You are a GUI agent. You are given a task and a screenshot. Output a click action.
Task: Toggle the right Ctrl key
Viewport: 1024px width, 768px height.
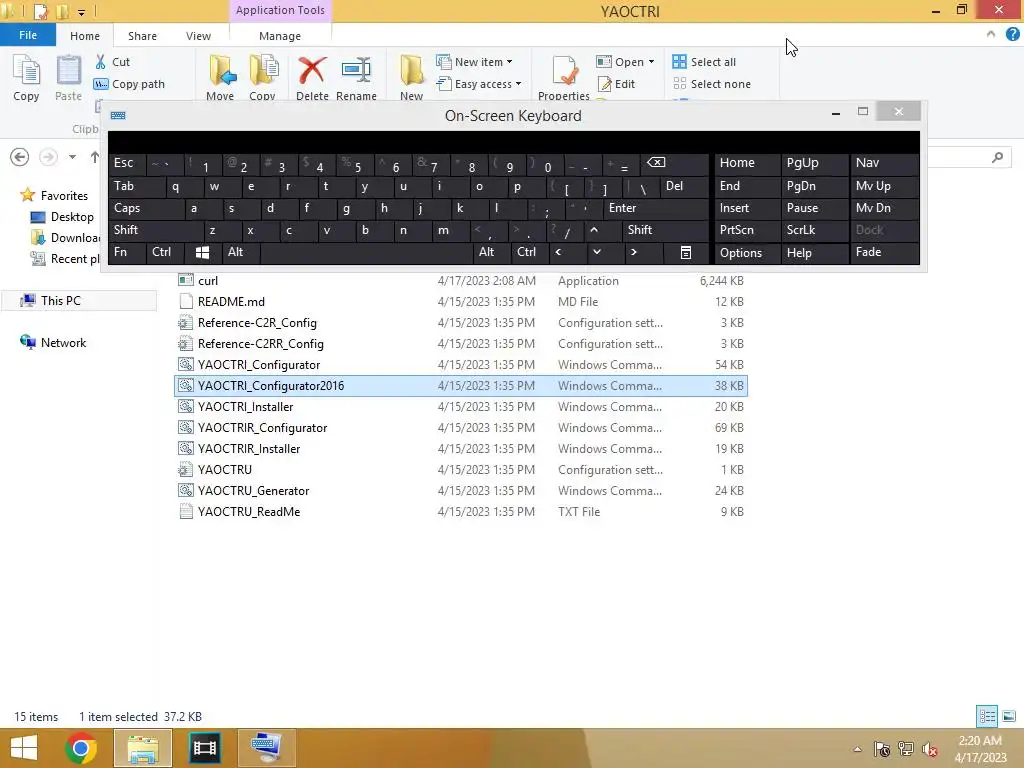pos(529,253)
